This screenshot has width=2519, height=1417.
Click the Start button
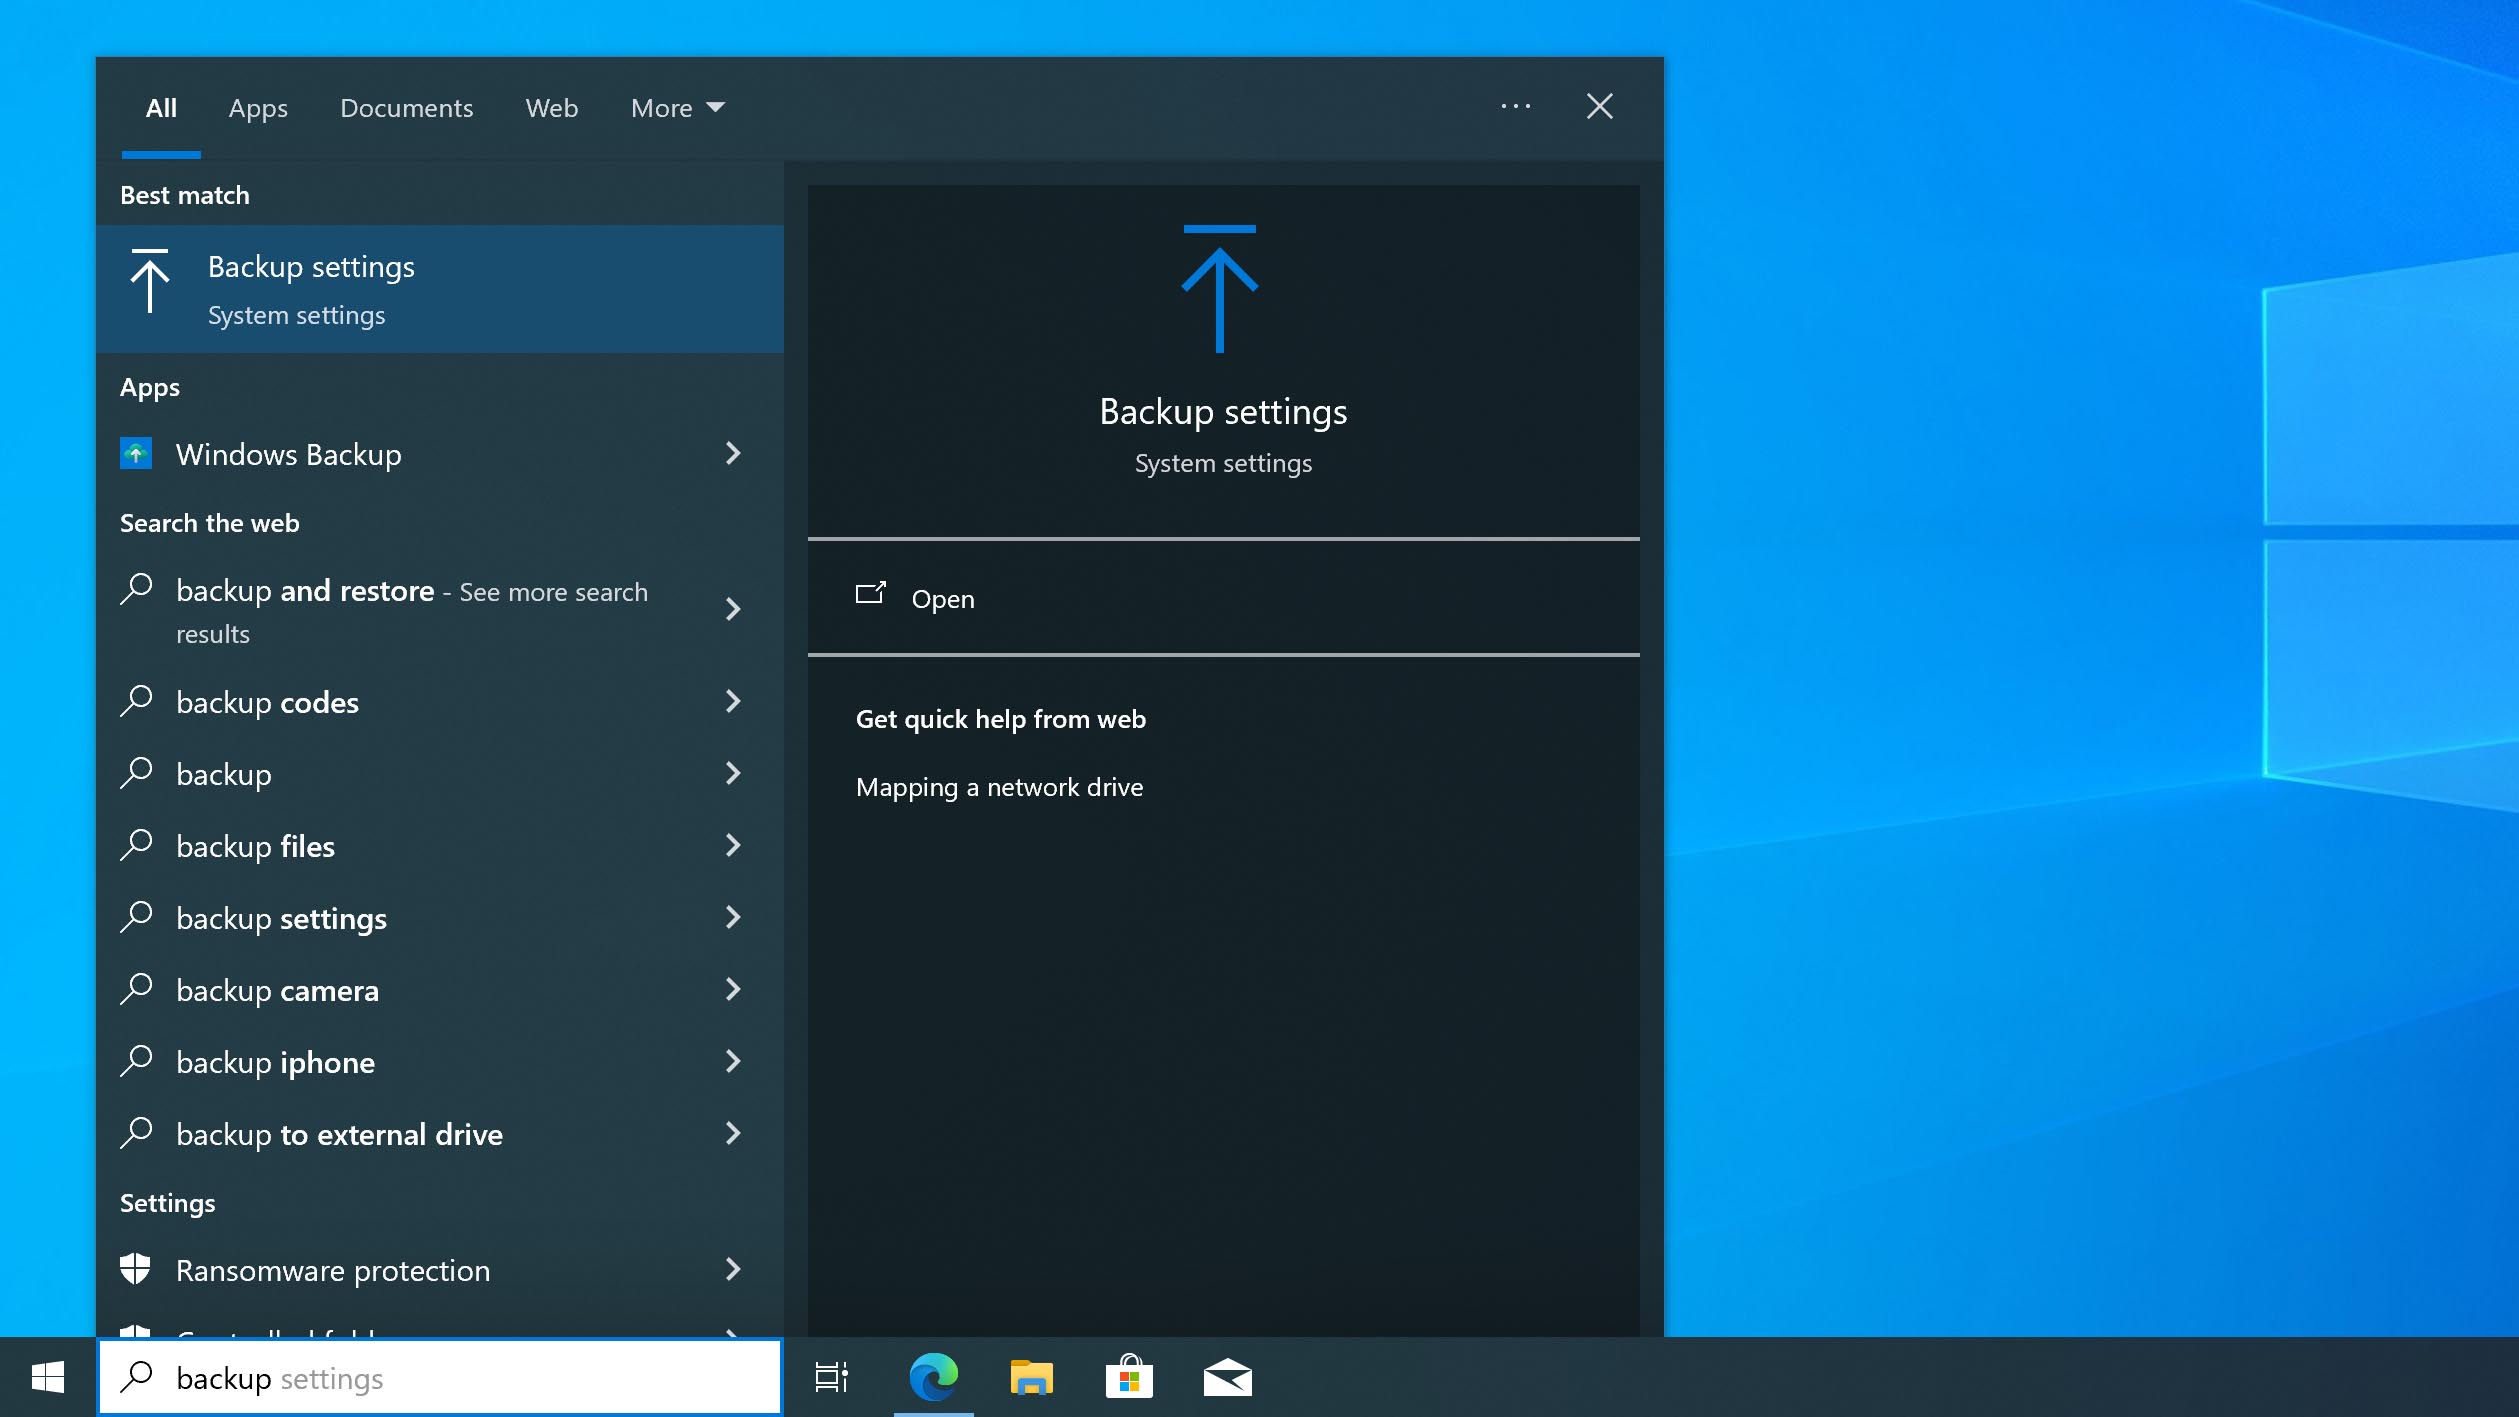[47, 1377]
